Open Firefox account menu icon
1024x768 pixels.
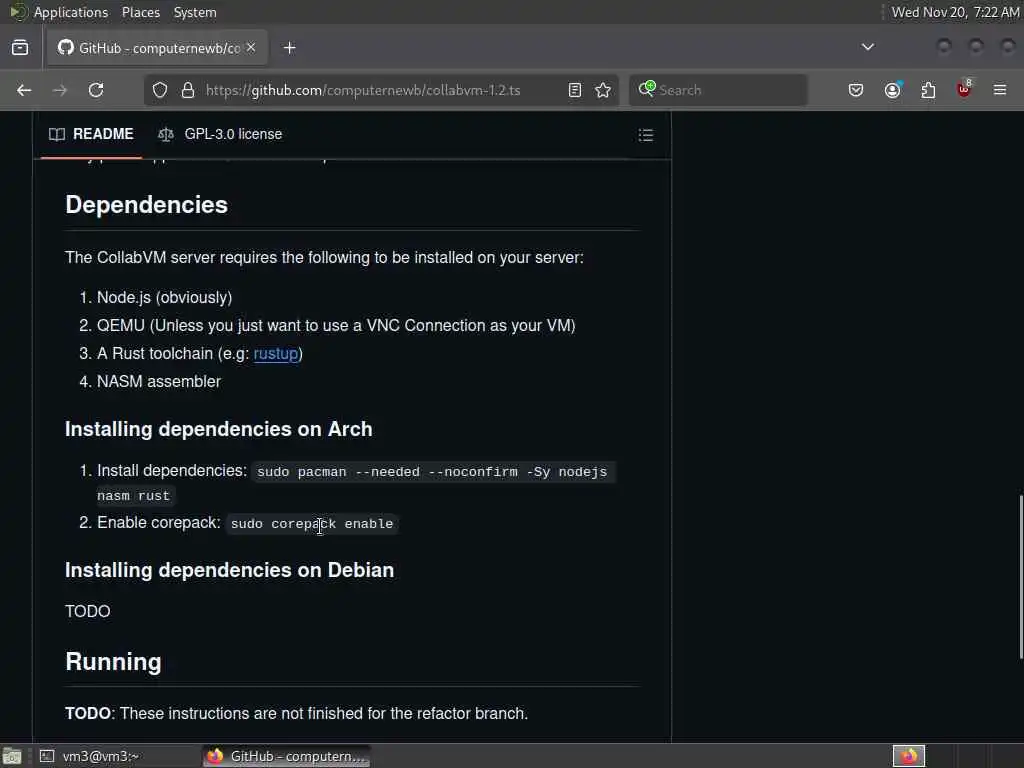tap(893, 90)
